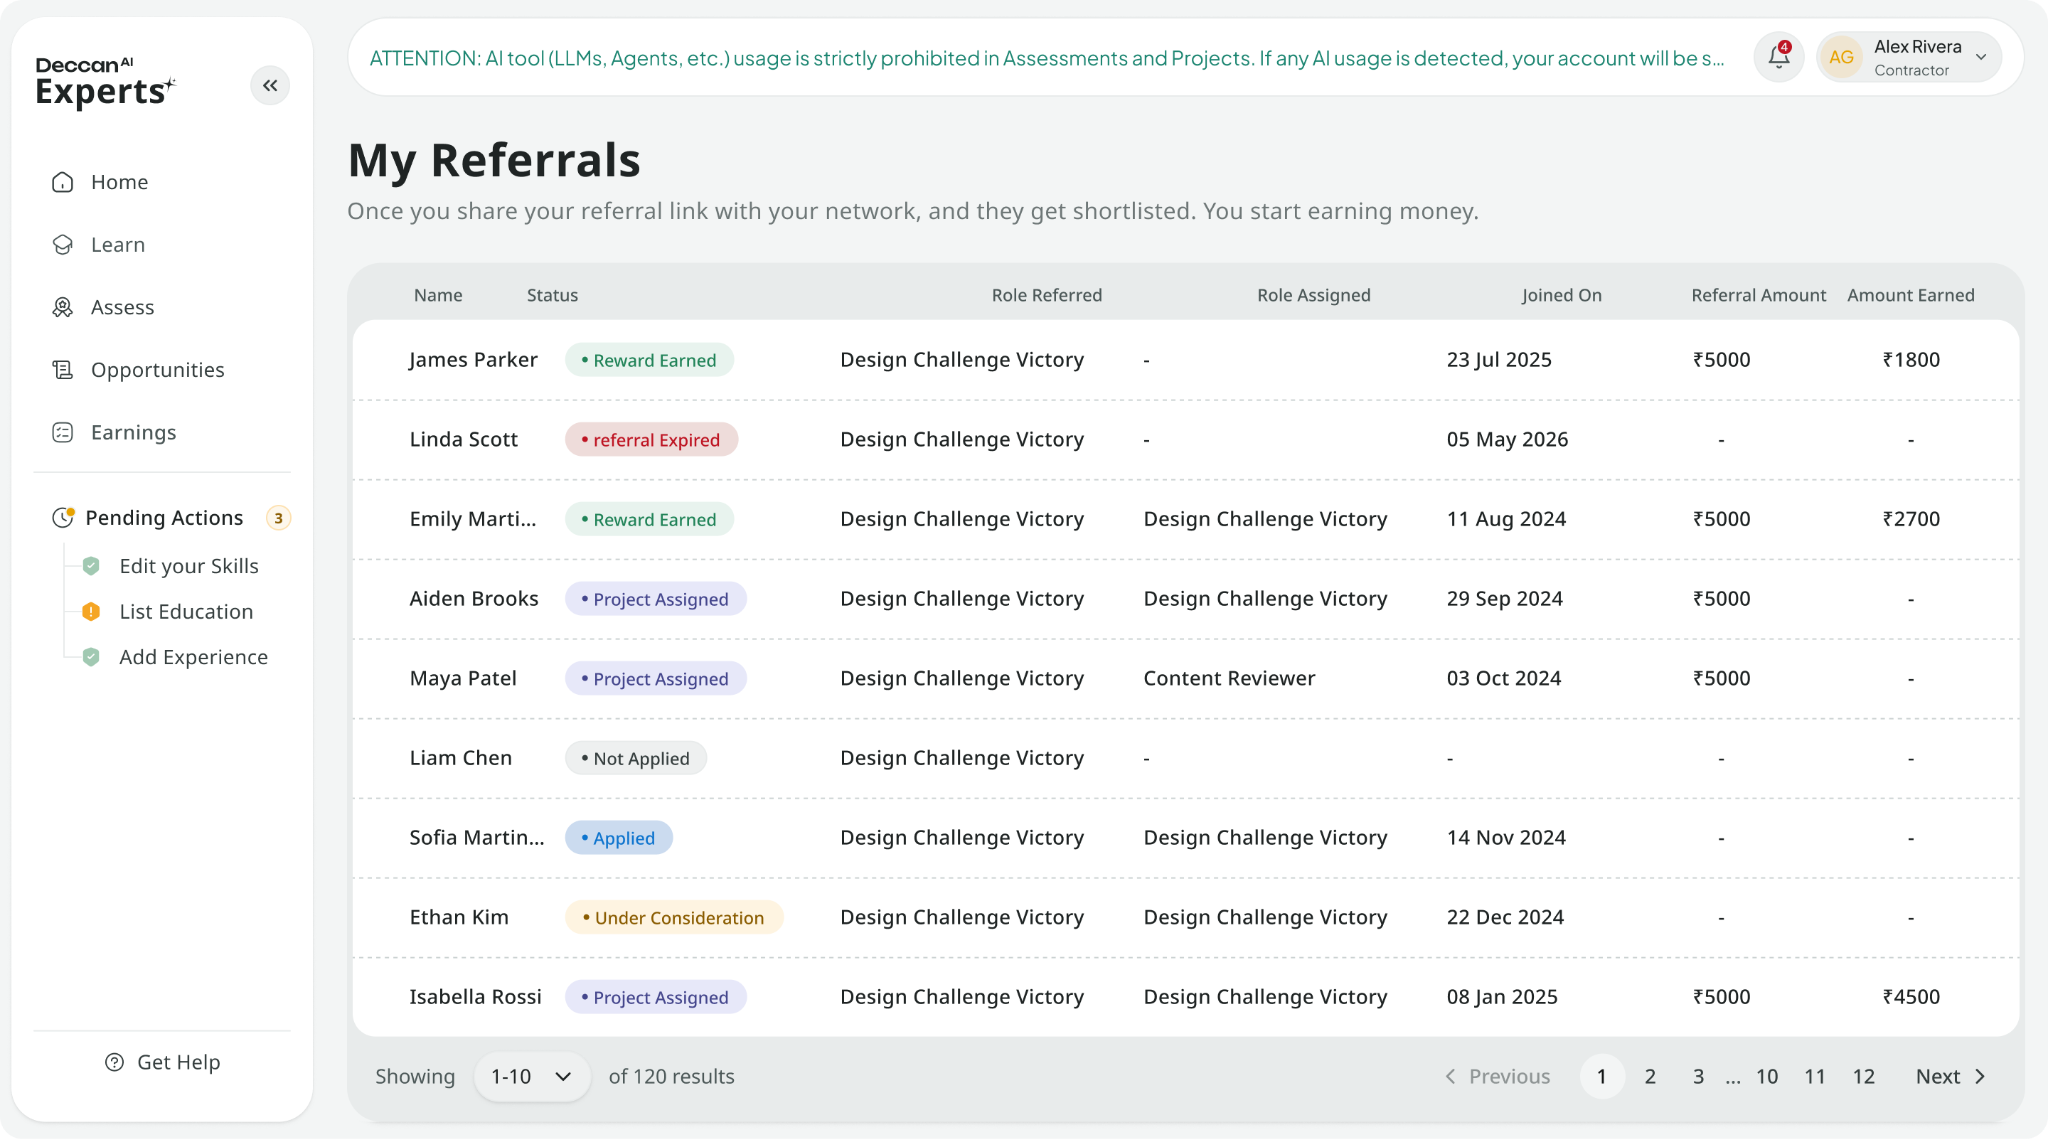Click the Deccan AI Experts logo
This screenshot has height=1139, width=2048.
pos(105,82)
